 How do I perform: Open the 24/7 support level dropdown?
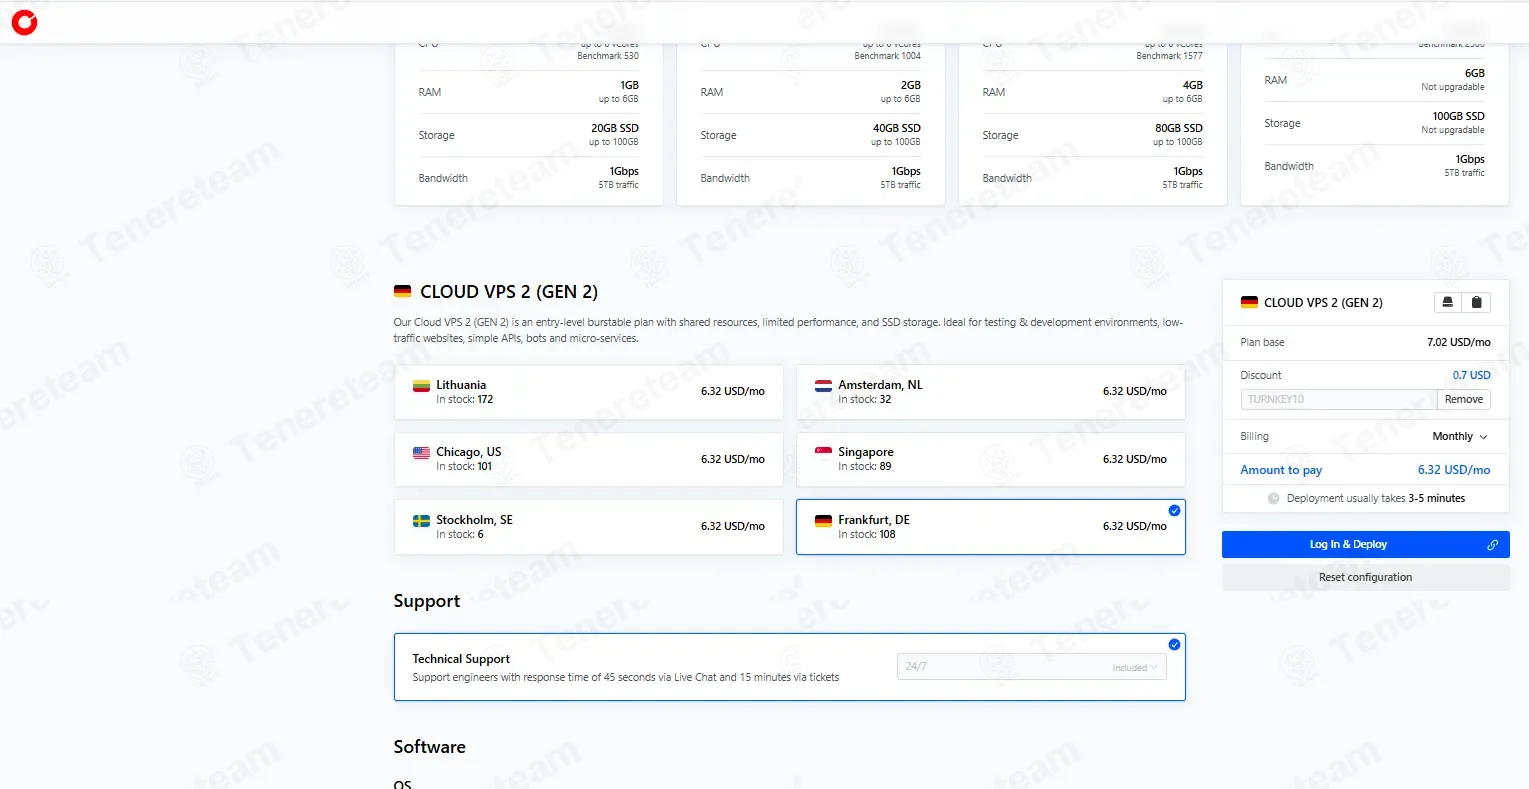click(x=1031, y=667)
